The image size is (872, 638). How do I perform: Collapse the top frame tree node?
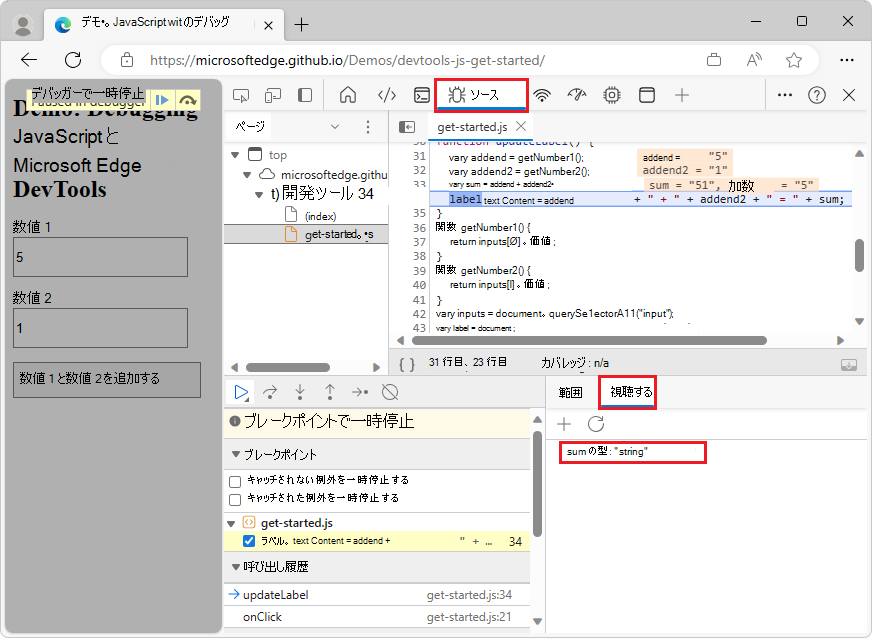click(x=235, y=155)
